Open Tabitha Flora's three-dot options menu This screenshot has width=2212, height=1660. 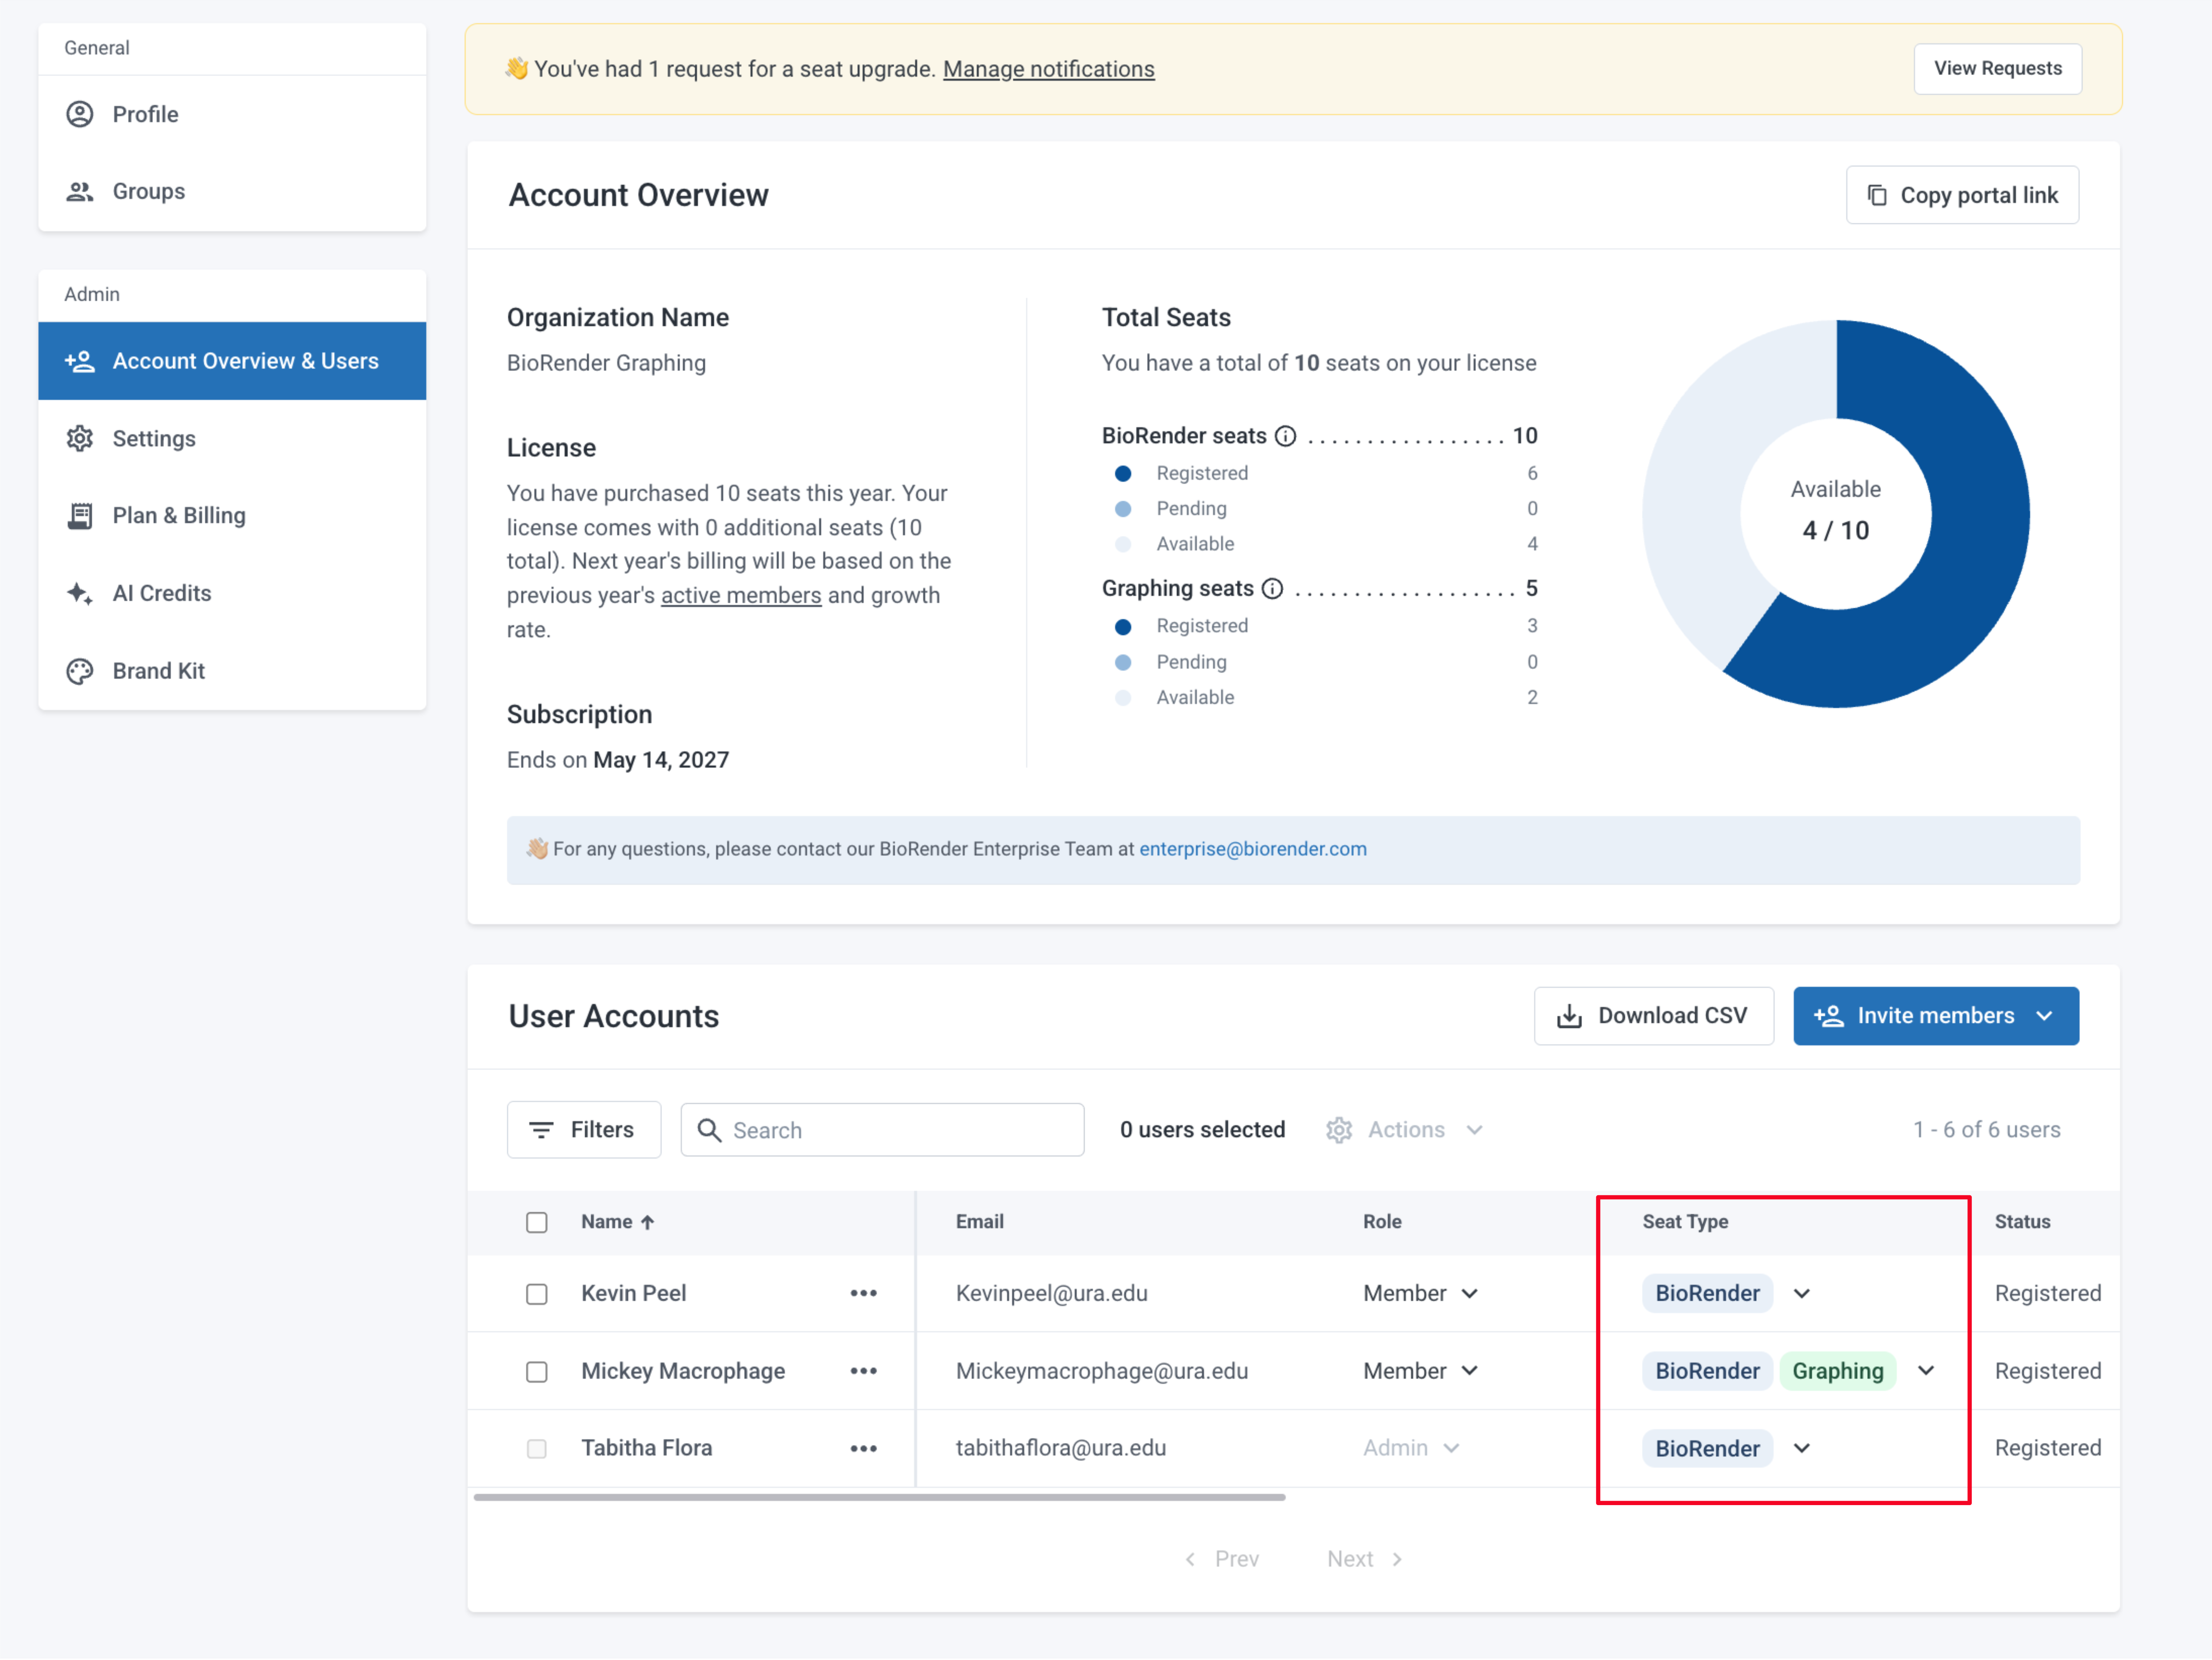point(863,1449)
